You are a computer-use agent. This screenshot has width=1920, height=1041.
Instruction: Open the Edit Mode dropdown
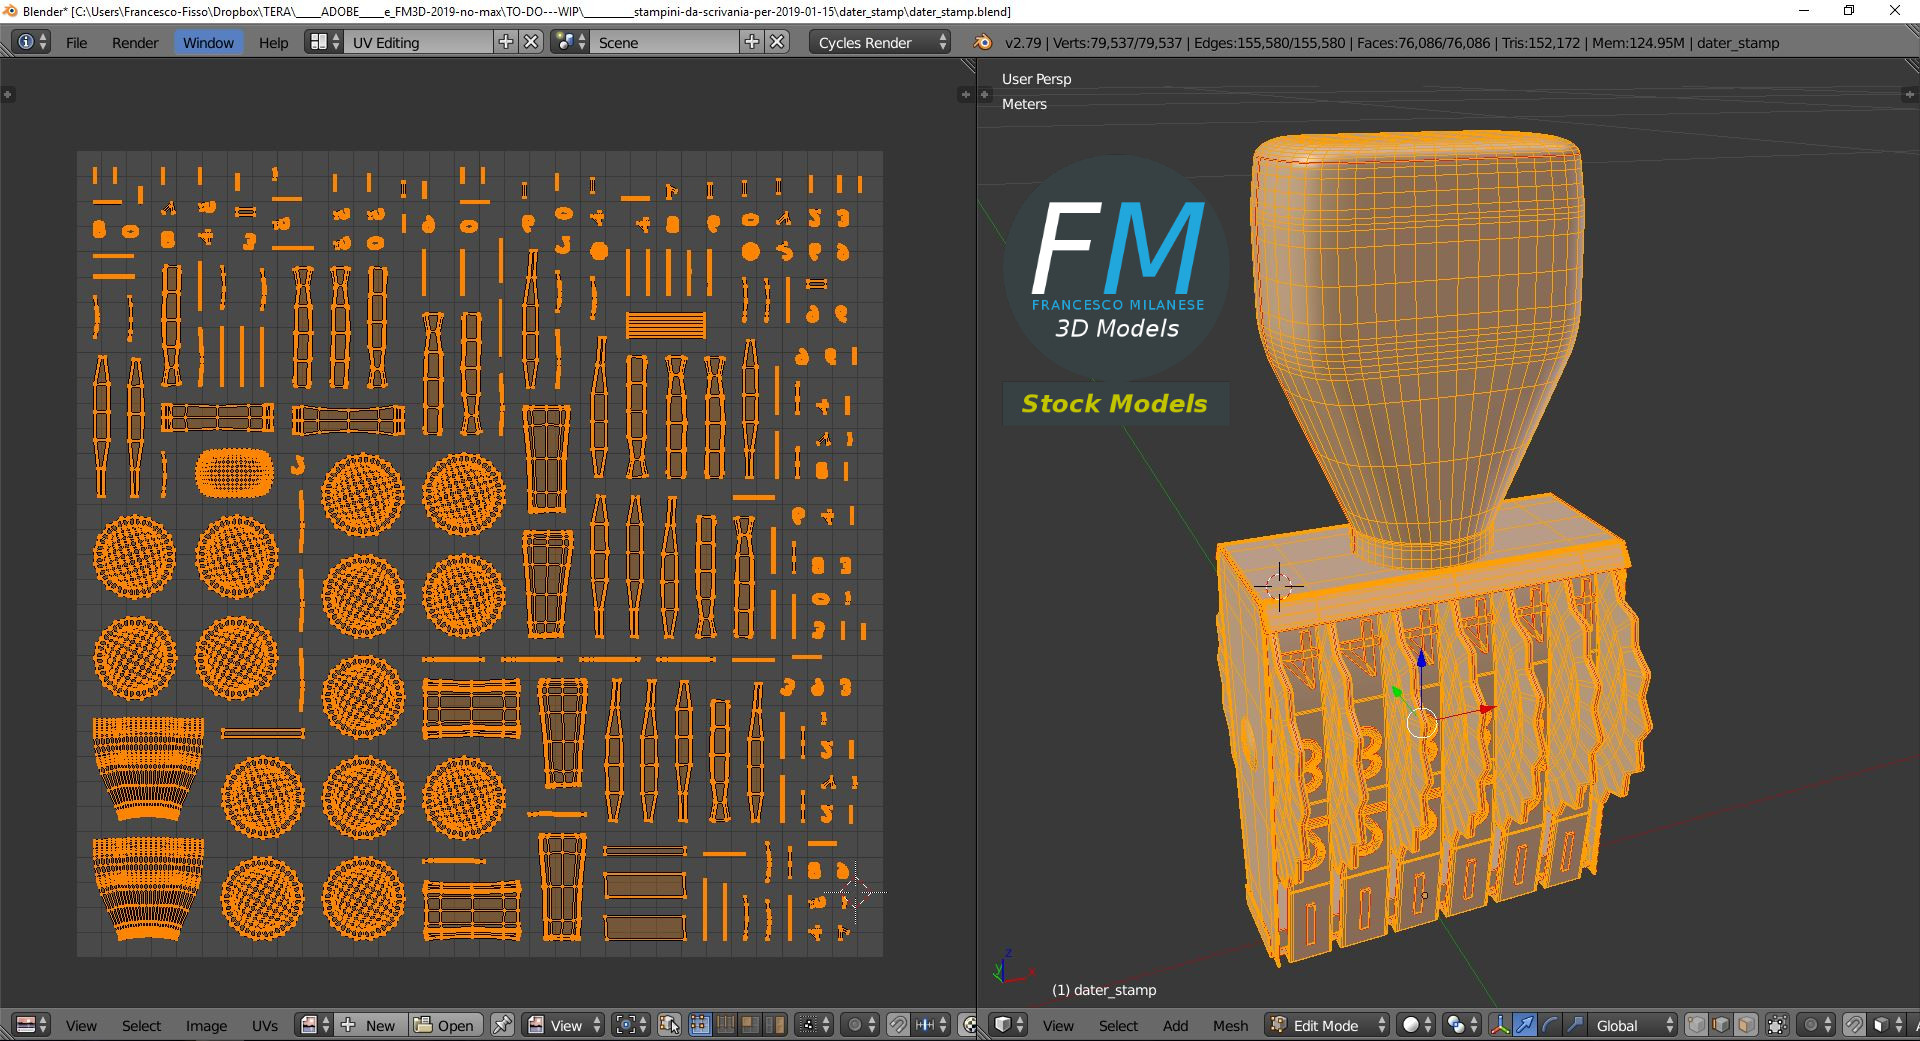pyautogui.click(x=1325, y=1025)
